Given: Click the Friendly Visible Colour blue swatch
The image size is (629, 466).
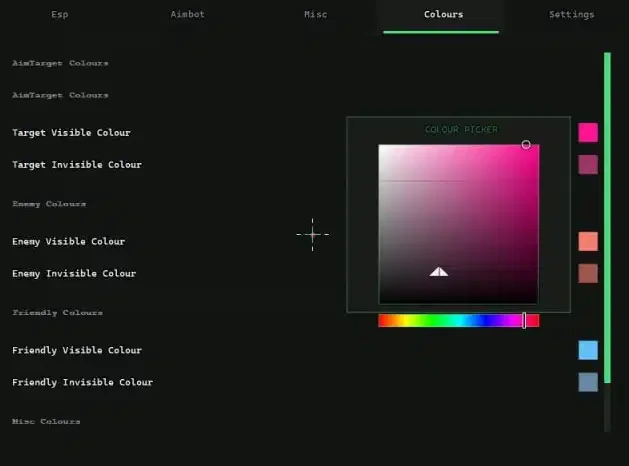Looking at the screenshot, I should point(588,350).
